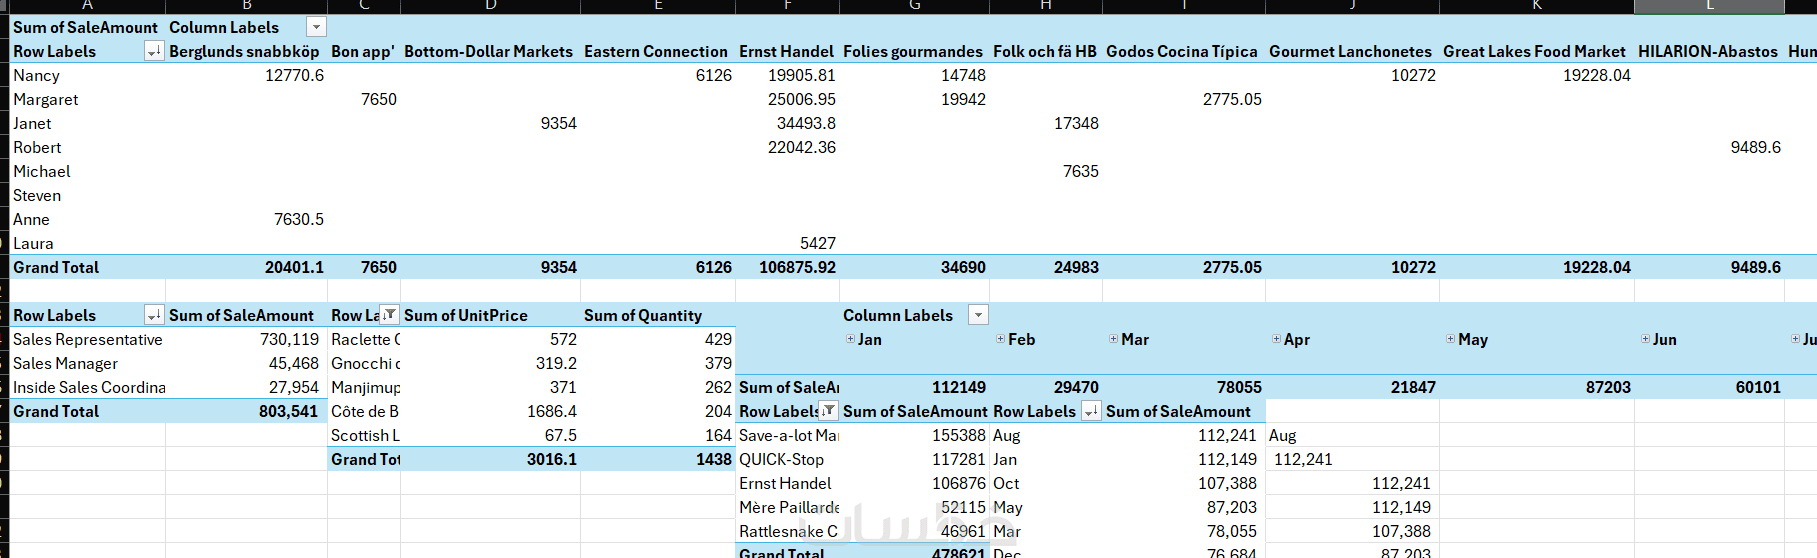Click unit price total 3016.1

(x=552, y=459)
